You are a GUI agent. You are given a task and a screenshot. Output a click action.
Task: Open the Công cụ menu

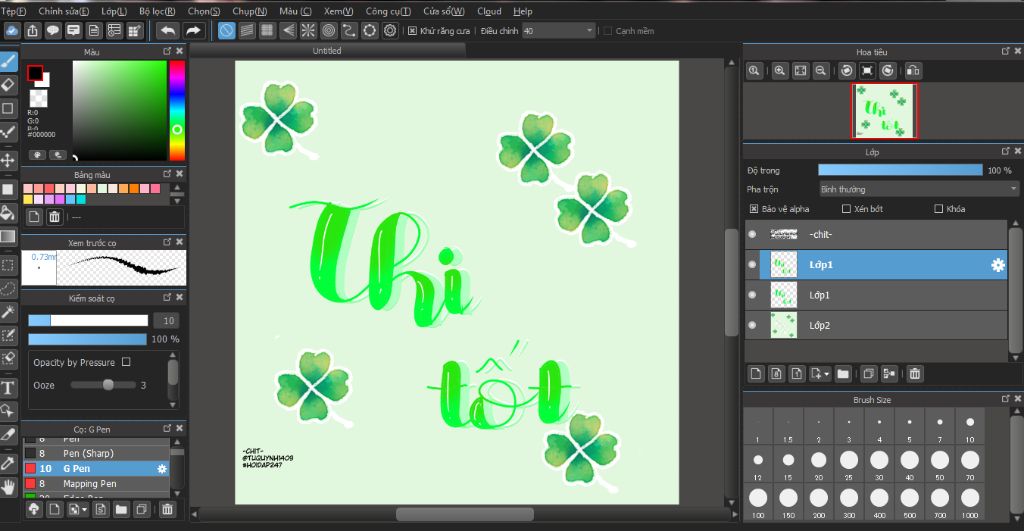(388, 11)
